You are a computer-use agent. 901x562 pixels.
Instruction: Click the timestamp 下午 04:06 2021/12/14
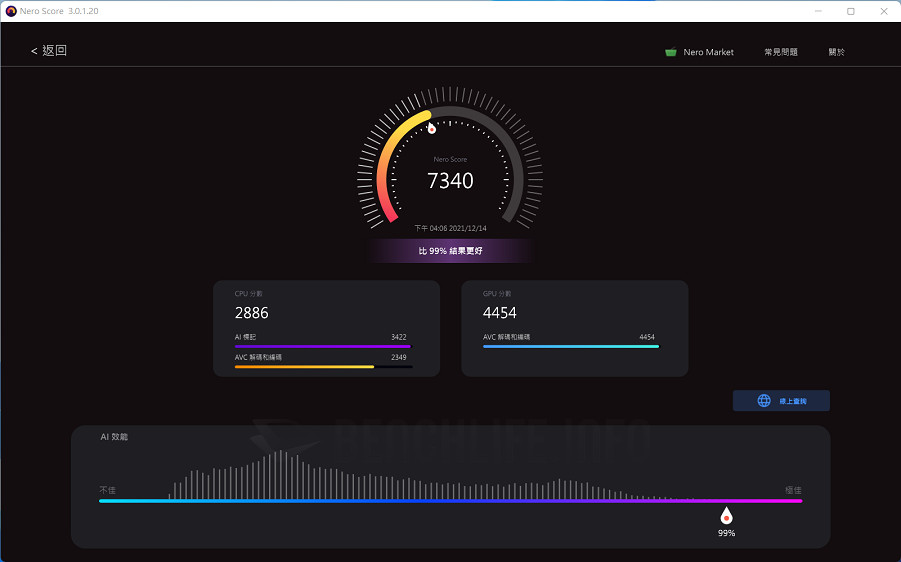(450, 228)
